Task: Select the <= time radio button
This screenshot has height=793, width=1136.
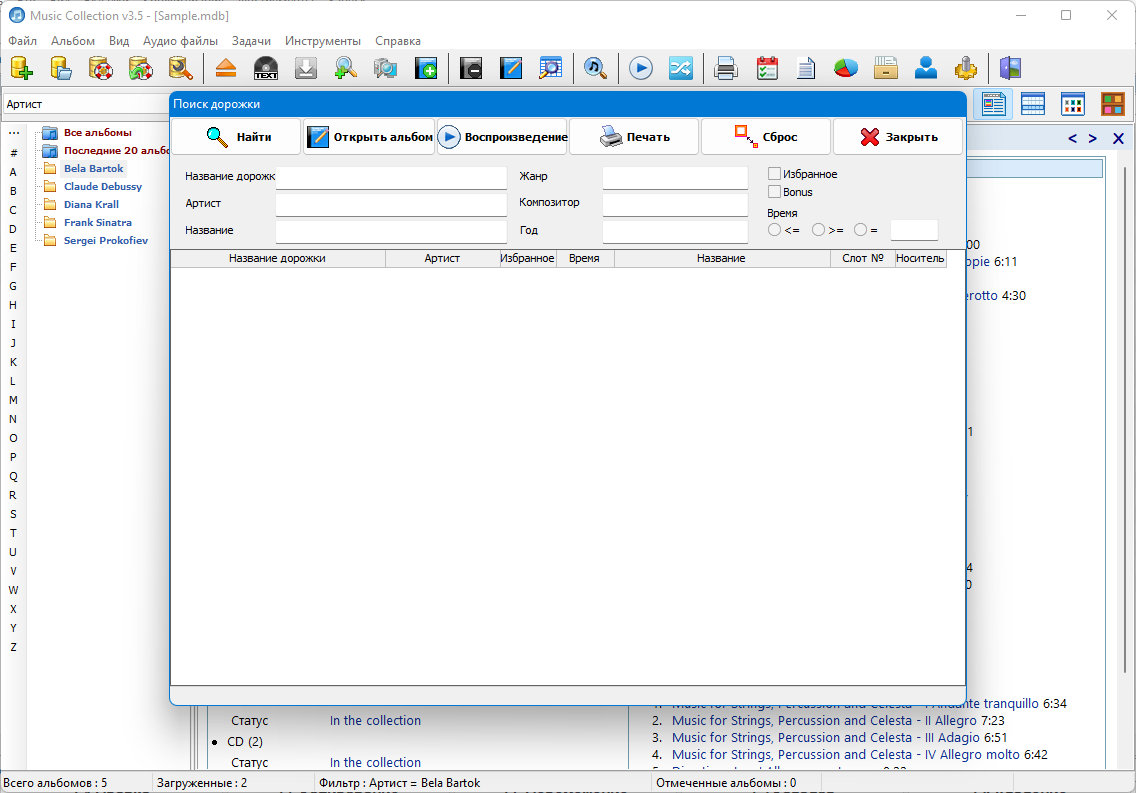Action: click(x=774, y=230)
